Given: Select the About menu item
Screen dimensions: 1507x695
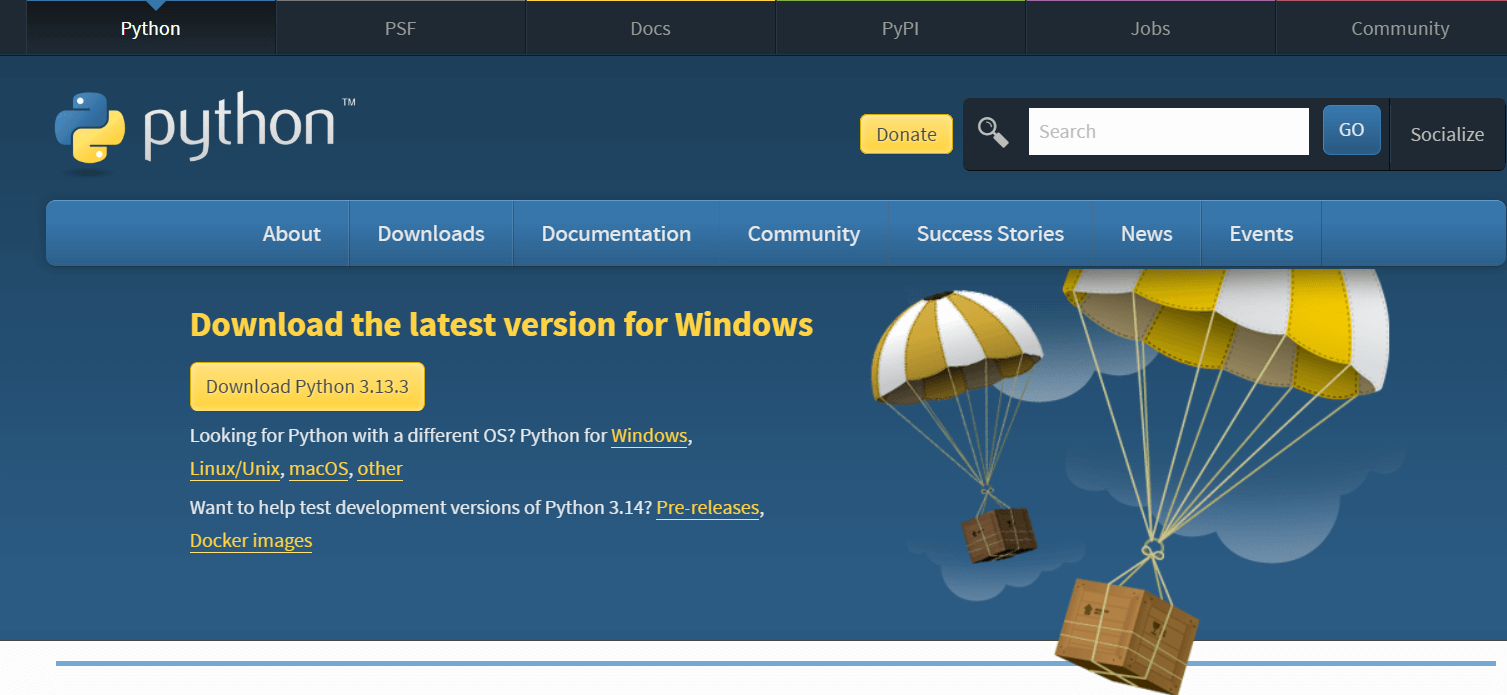Looking at the screenshot, I should 291,233.
